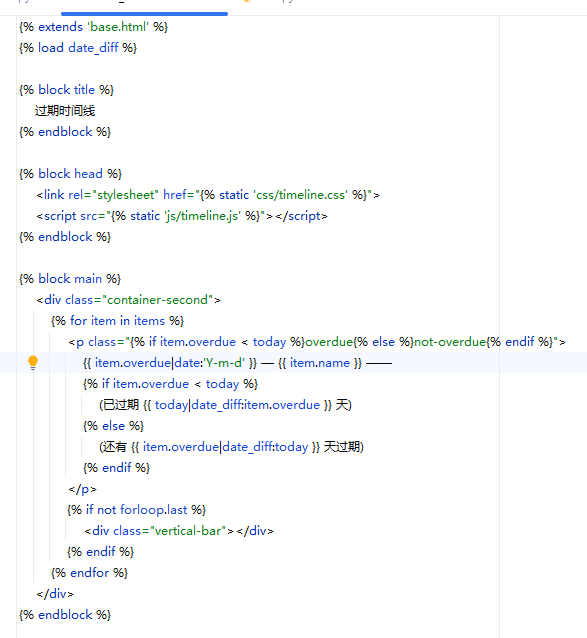Click 'item.overdue|date_diff:today' expression

pyautogui.click(x=225, y=447)
